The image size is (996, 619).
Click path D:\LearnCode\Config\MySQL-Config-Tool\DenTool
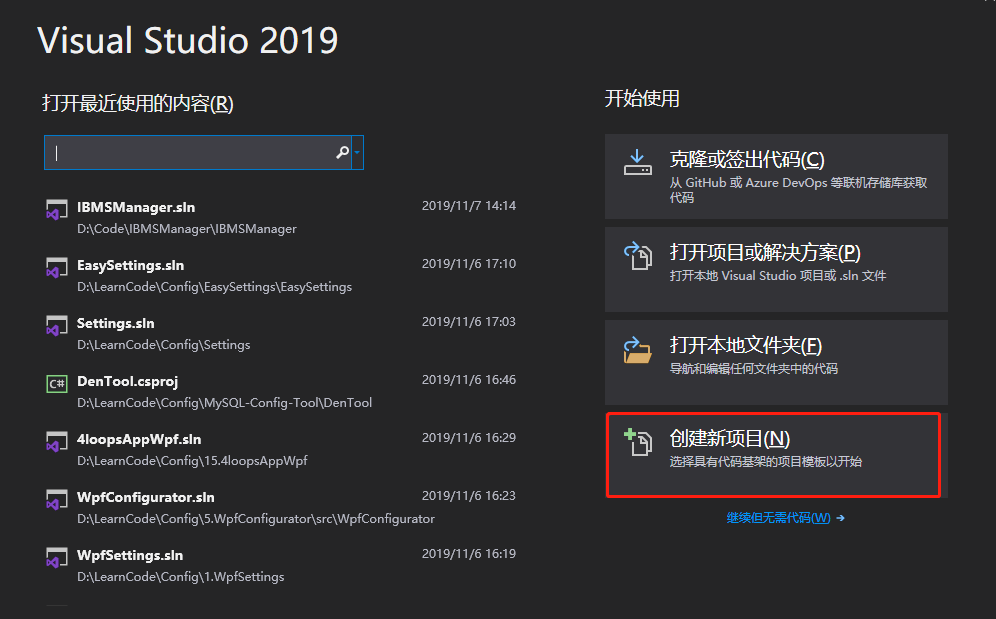[x=224, y=402]
